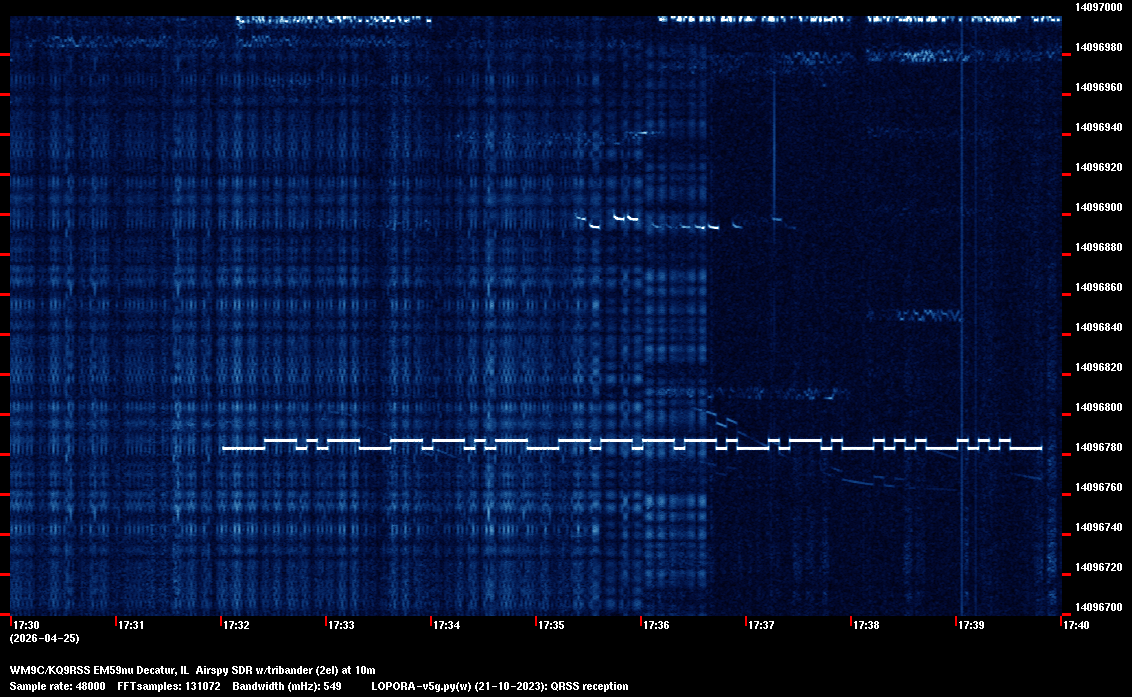
Task: Click the 17:36 time axis label
Action: point(656,626)
